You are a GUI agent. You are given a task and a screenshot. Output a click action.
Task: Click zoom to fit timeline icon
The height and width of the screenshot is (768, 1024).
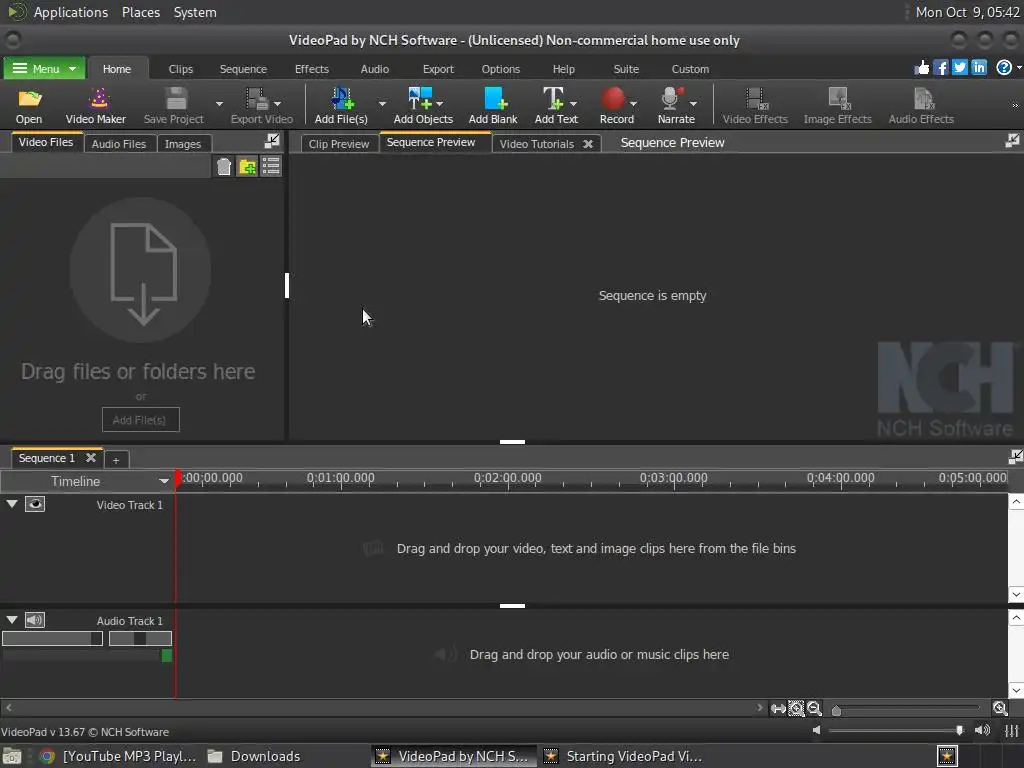click(796, 709)
